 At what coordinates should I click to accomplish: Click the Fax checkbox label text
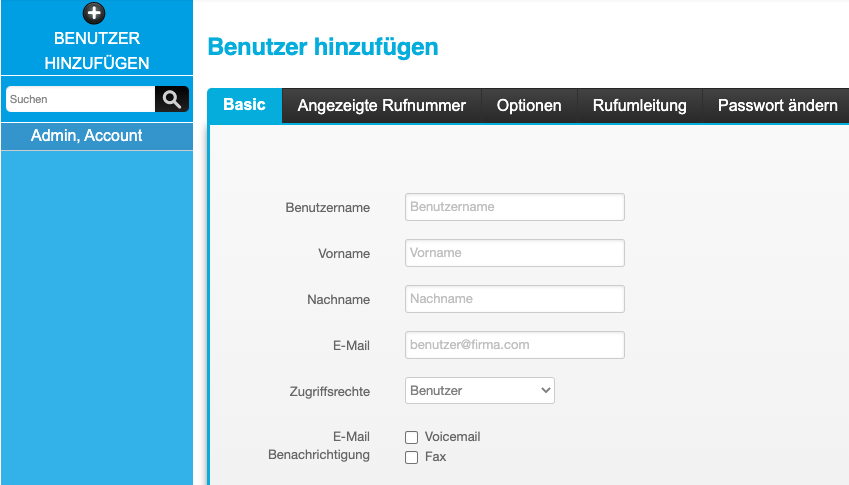tap(435, 457)
